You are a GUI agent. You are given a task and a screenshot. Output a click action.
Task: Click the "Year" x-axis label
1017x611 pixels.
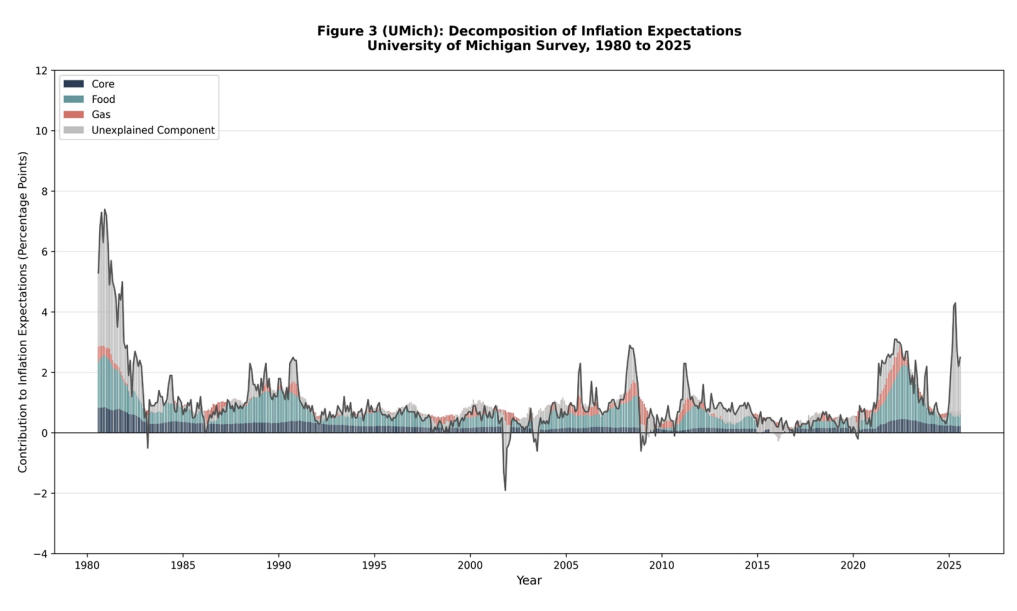[x=530, y=581]
